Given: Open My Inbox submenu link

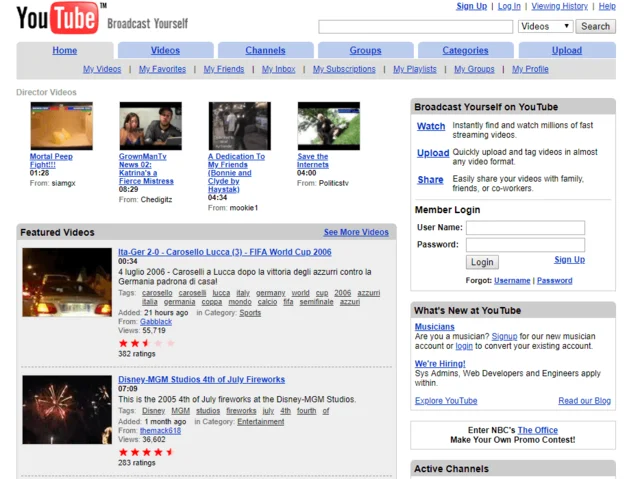Looking at the screenshot, I should click(278, 69).
